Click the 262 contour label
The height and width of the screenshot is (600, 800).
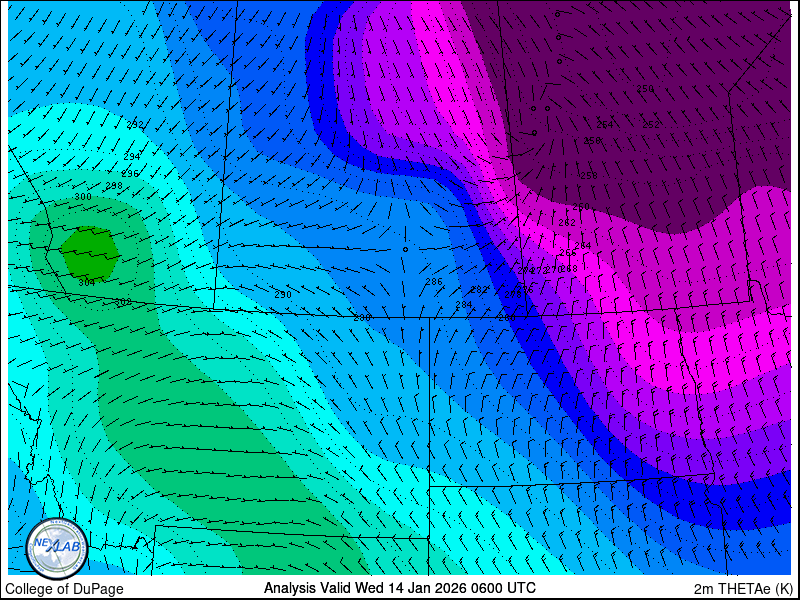[x=567, y=223]
